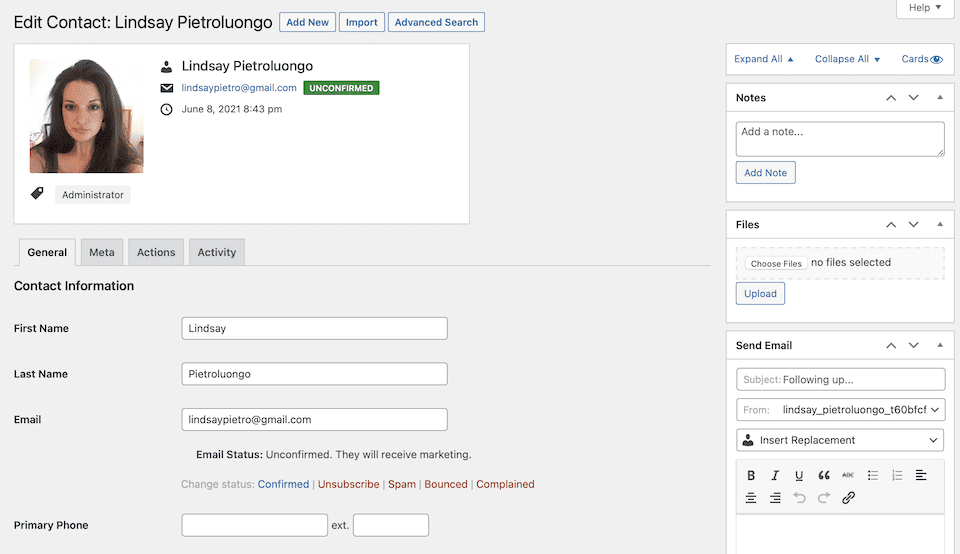Collapse the Notes panel with triangle toggle
Image resolution: width=960 pixels, height=554 pixels.
tap(940, 98)
